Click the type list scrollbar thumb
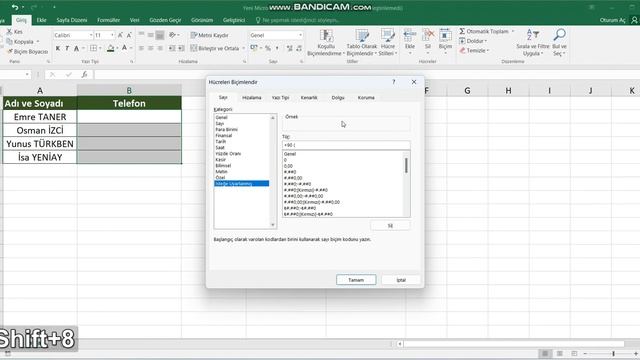 click(x=406, y=166)
